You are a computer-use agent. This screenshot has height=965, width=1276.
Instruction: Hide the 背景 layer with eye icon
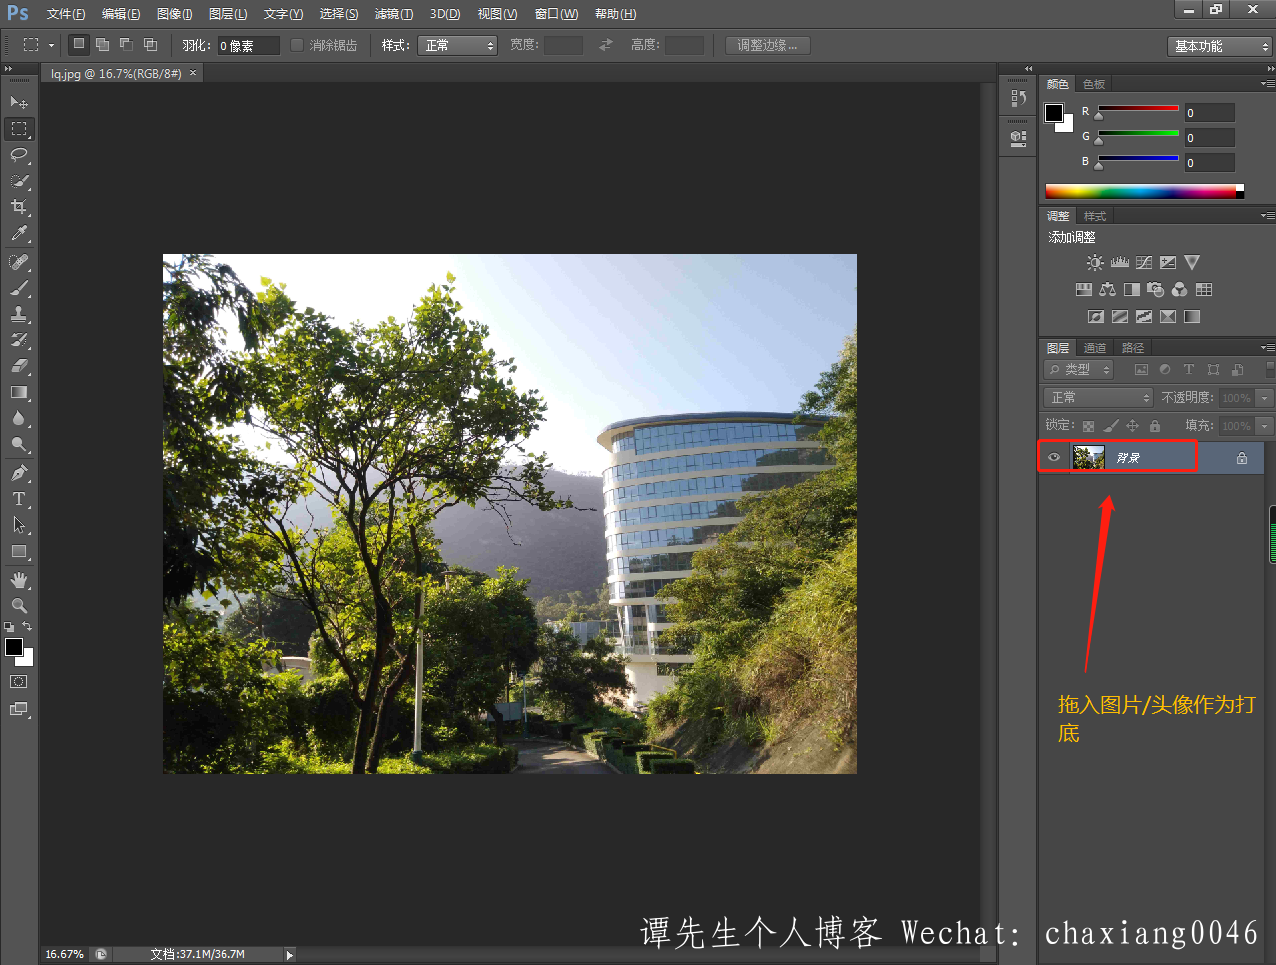point(1054,457)
